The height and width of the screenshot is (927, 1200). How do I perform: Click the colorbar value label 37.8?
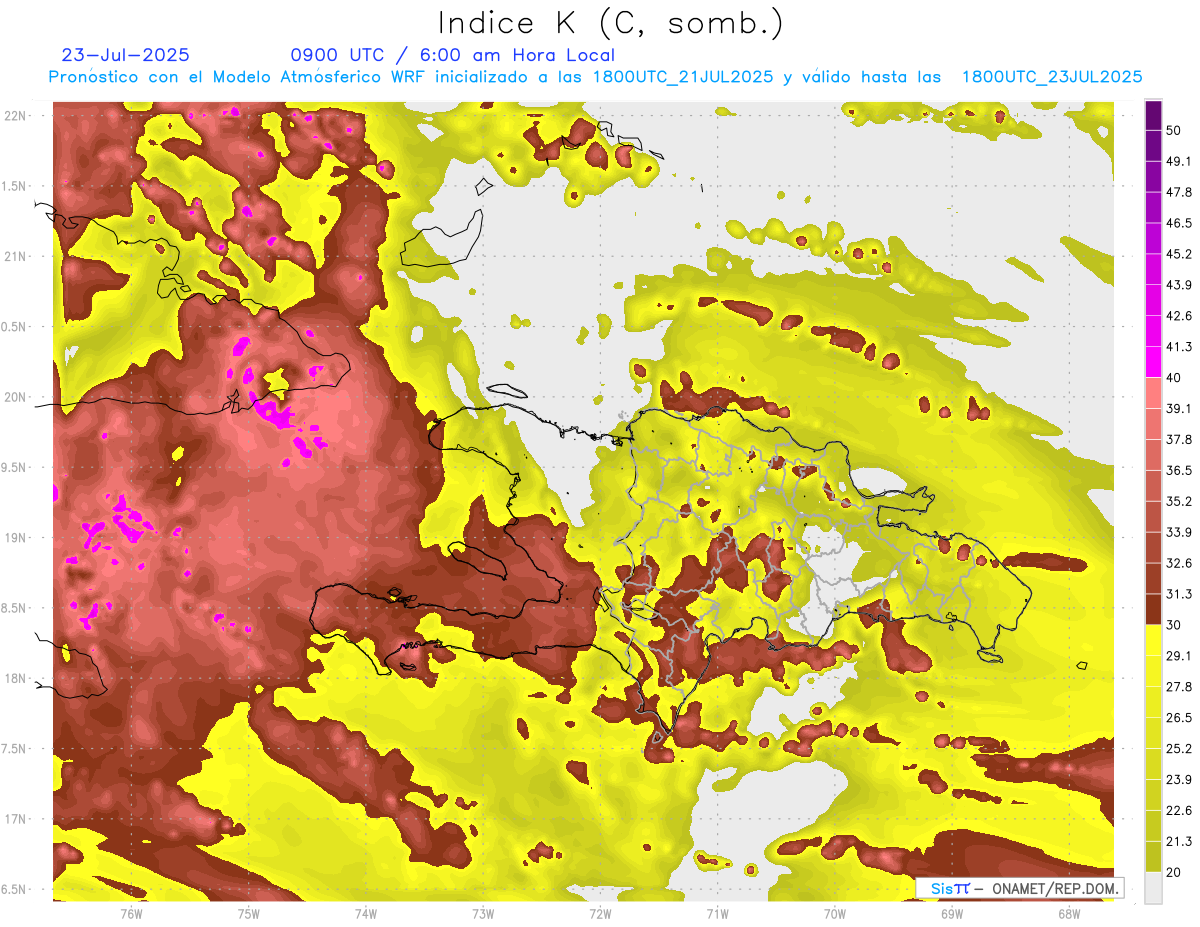(1179, 439)
